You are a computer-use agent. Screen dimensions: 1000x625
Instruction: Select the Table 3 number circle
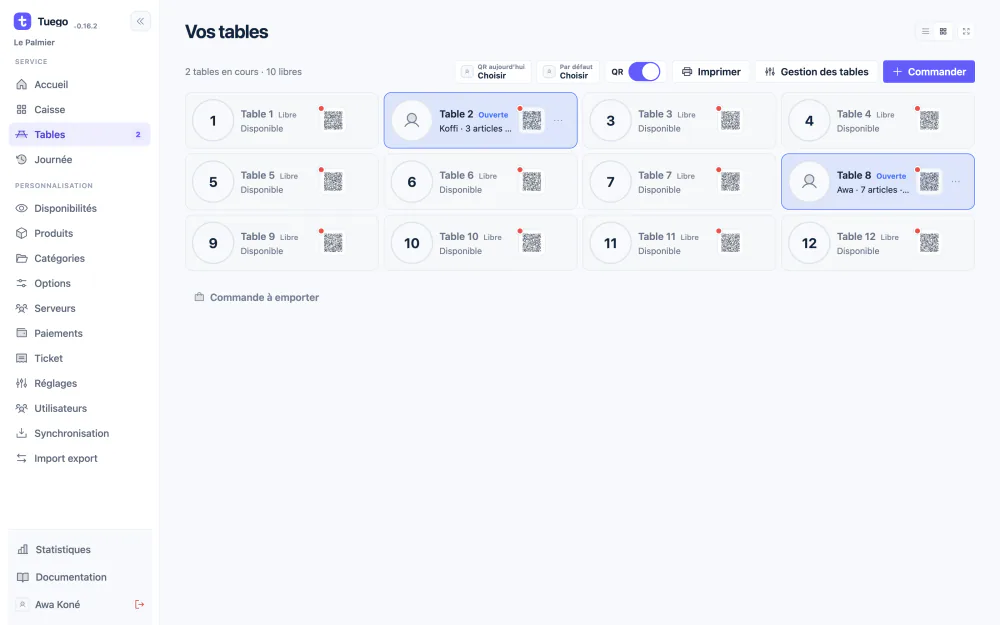pyautogui.click(x=610, y=121)
